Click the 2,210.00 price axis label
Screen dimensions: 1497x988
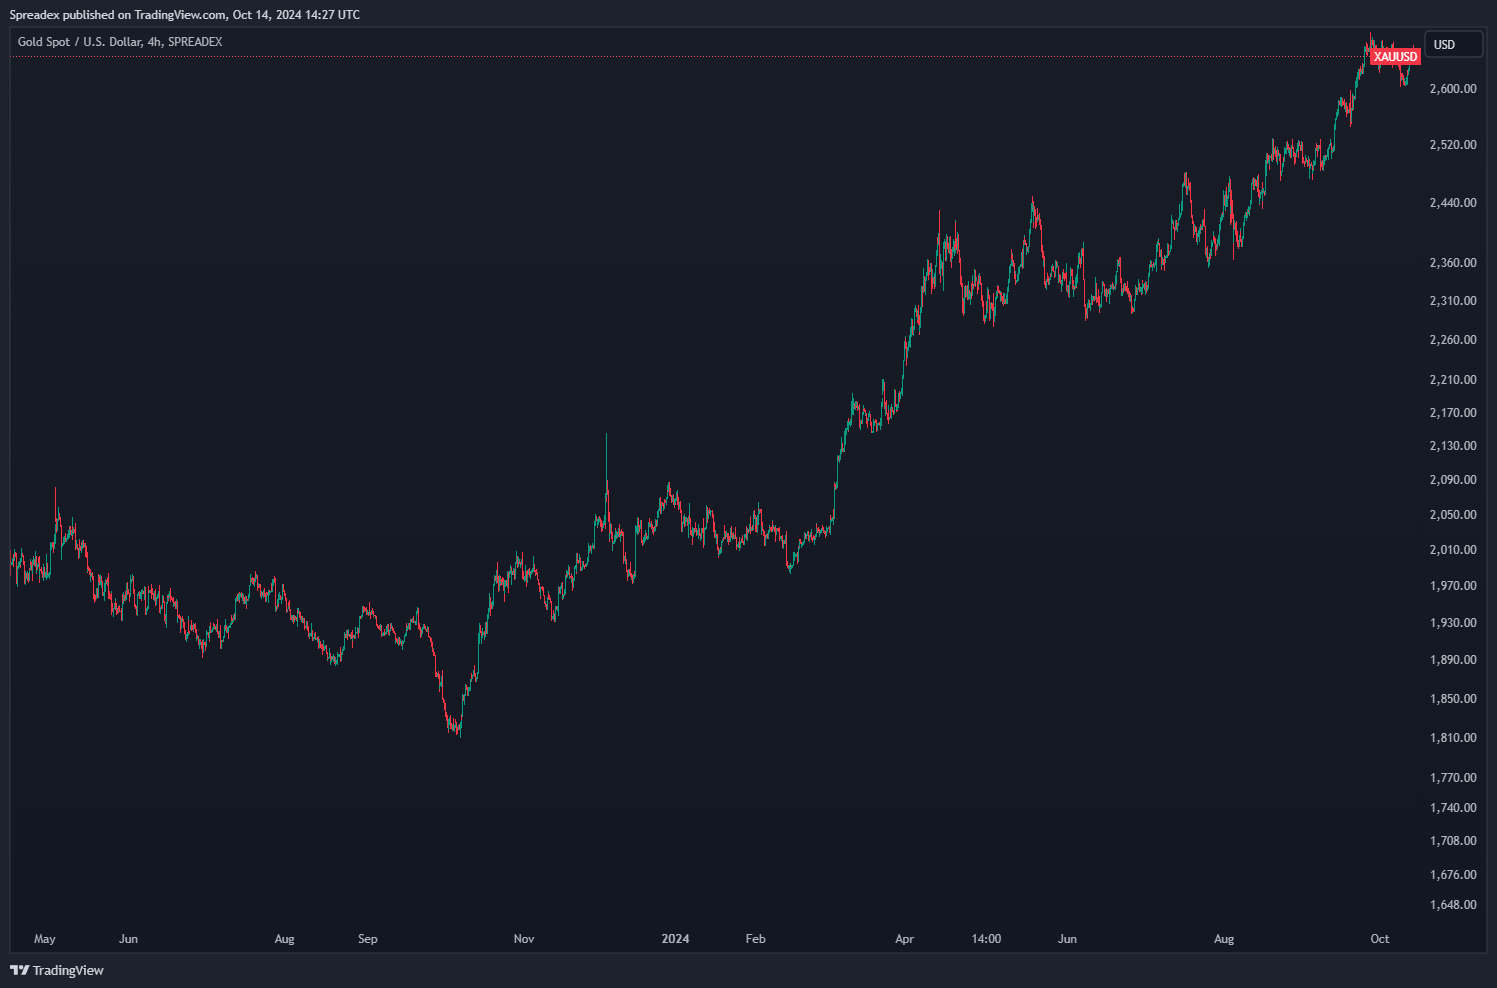pos(1453,380)
